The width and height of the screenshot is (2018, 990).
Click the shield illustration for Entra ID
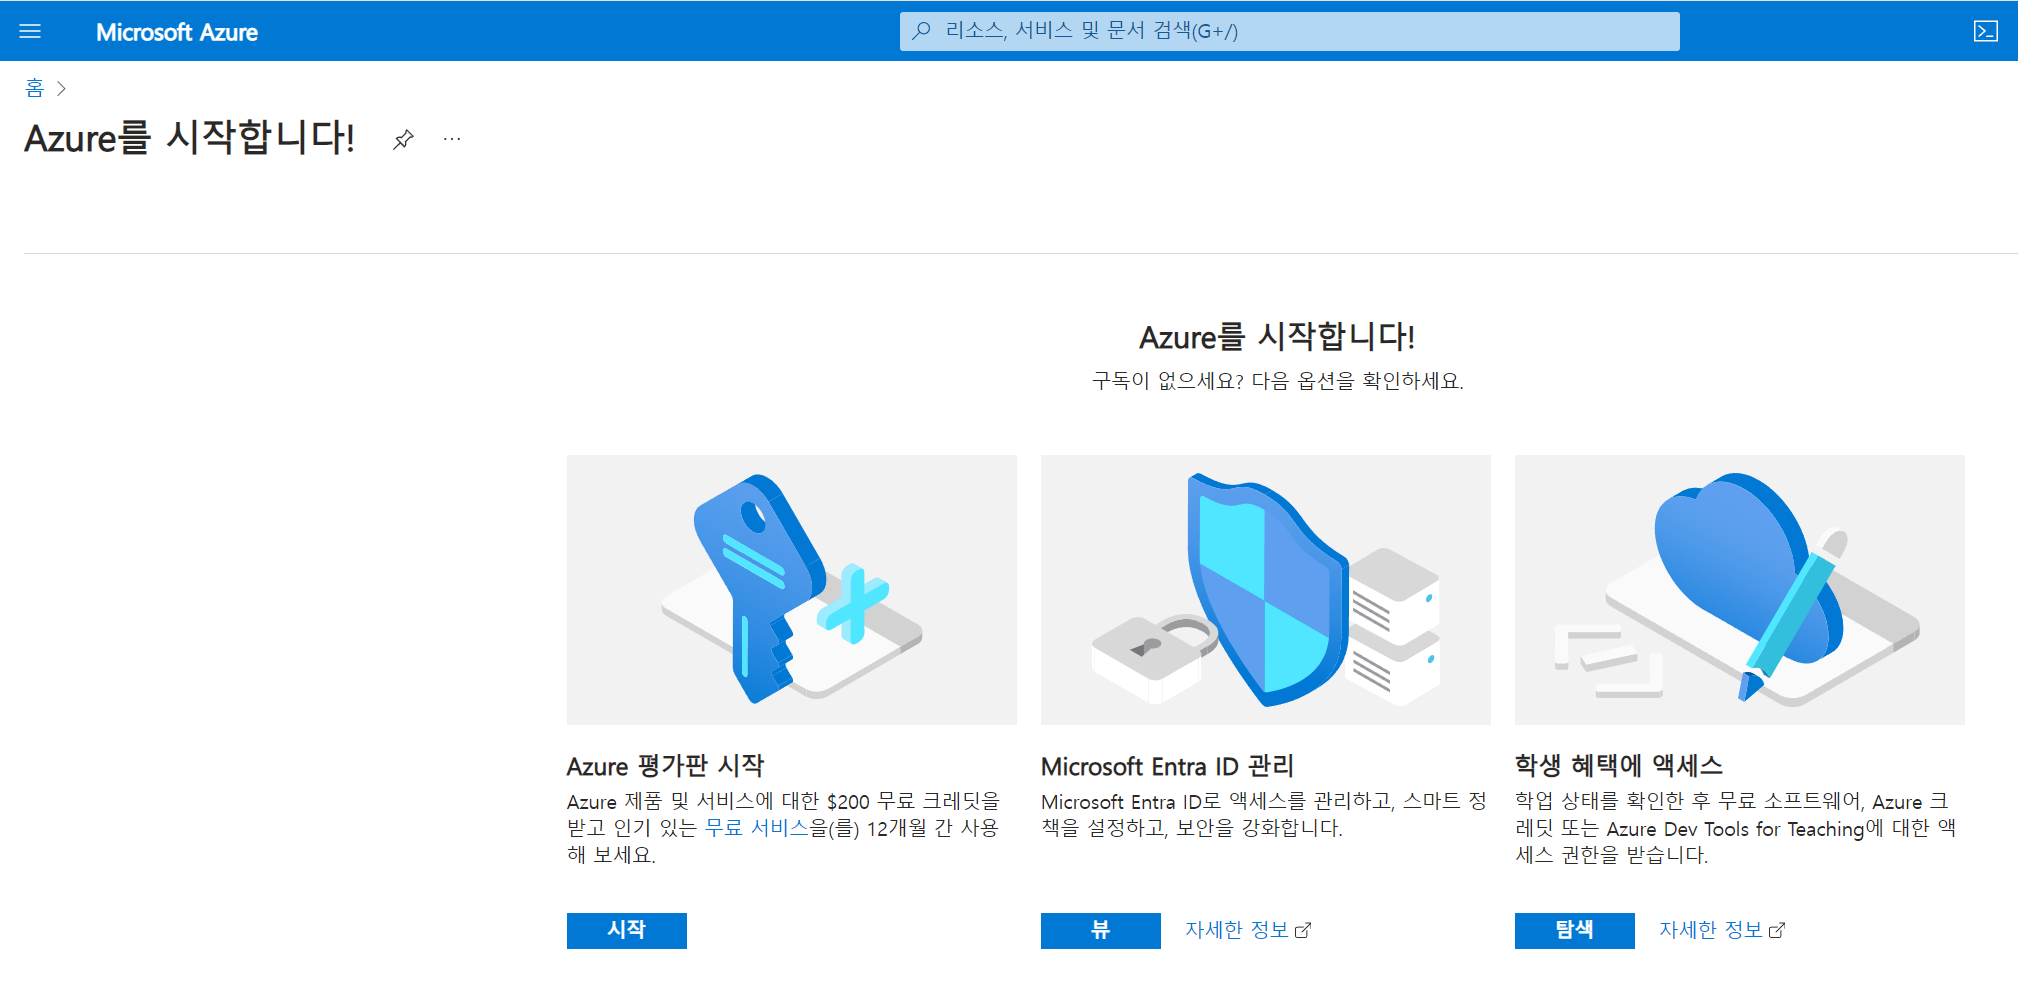pyautogui.click(x=1265, y=589)
